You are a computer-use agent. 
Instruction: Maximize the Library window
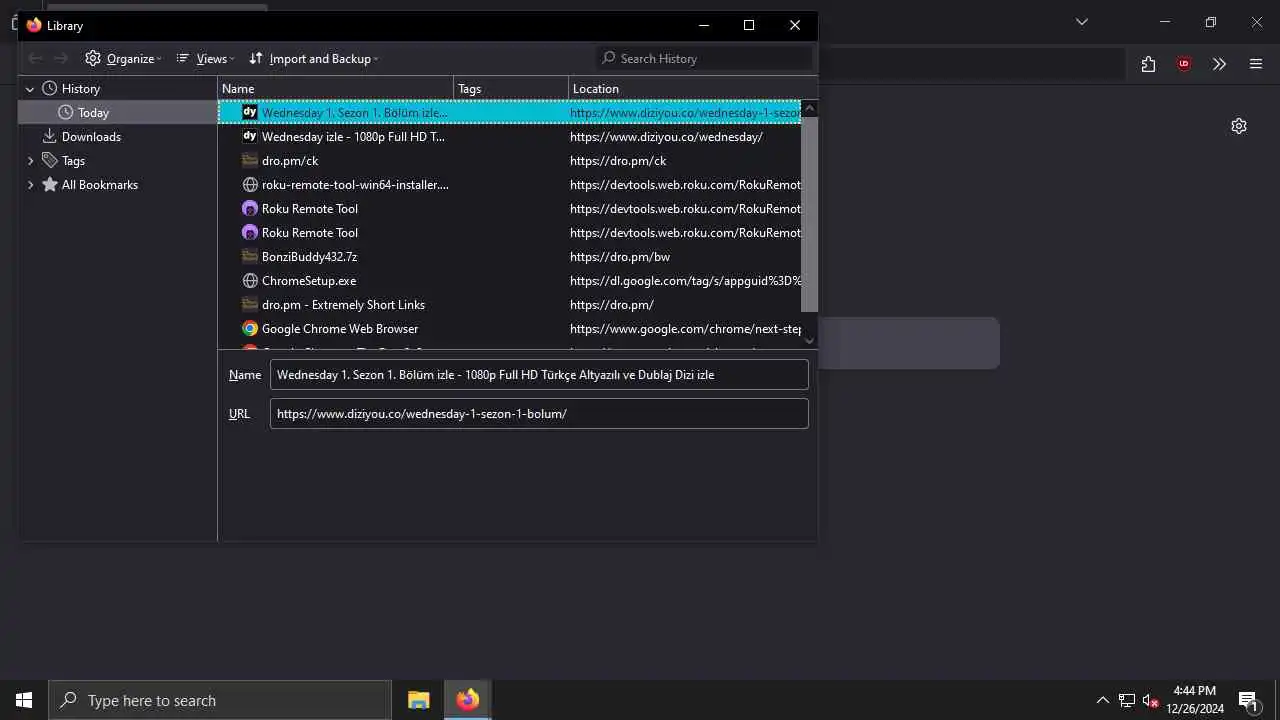pyautogui.click(x=749, y=25)
